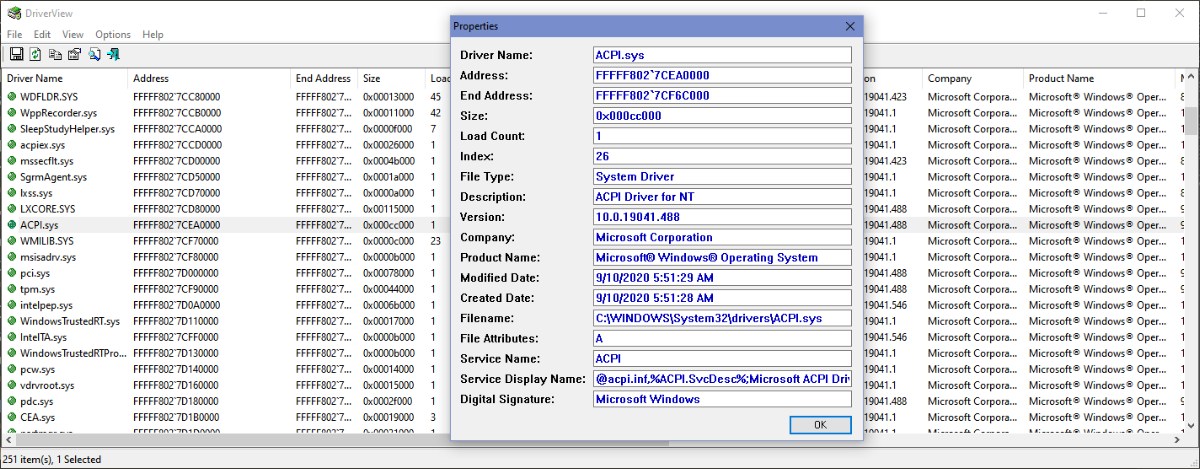Click the green icon beside SgrmAgent.sys
Image resolution: width=1200 pixels, height=469 pixels.
(12, 177)
